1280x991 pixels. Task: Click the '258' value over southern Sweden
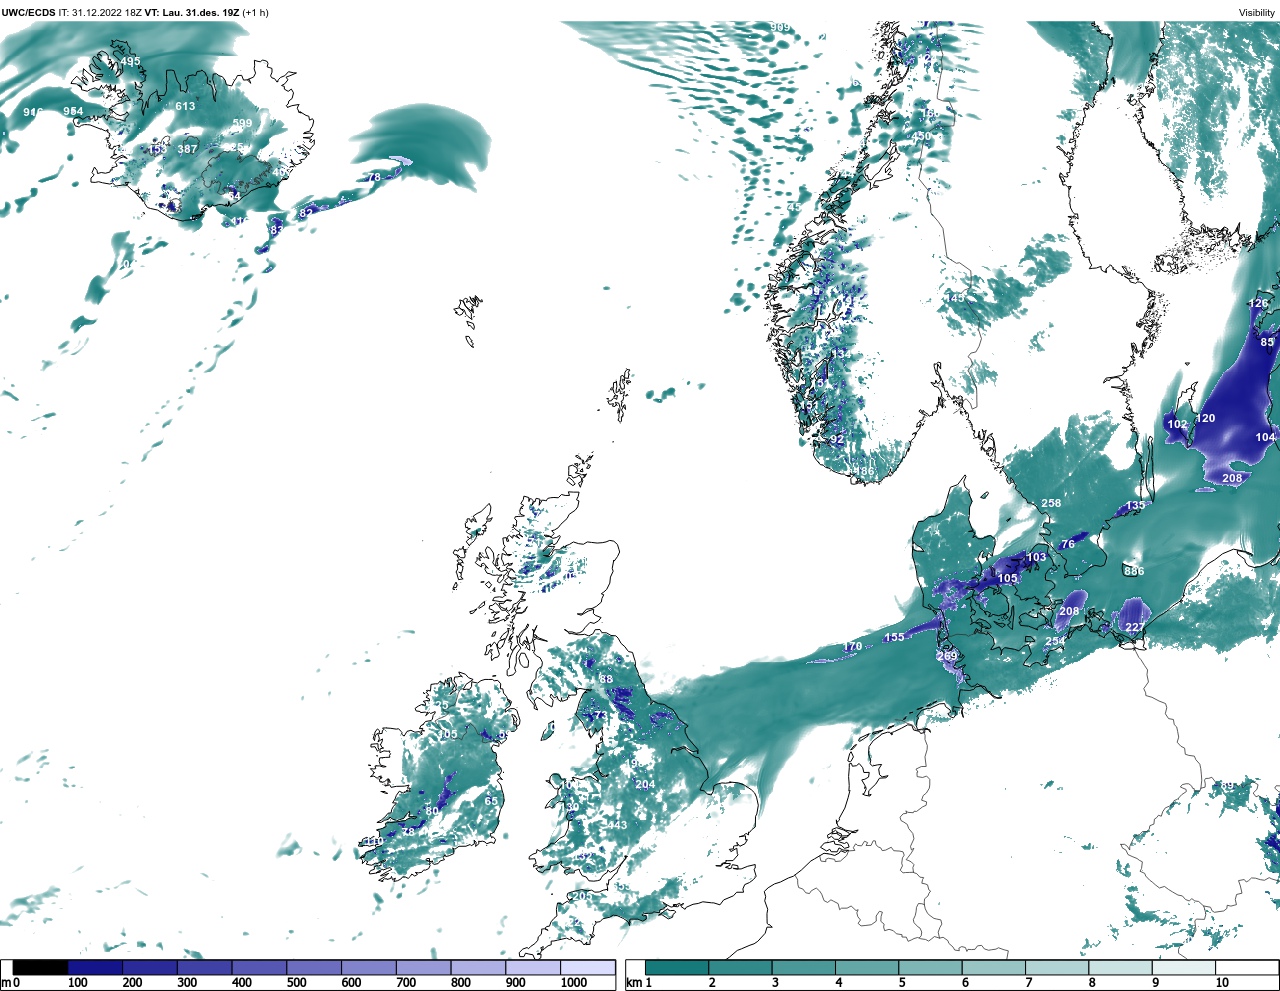(1051, 503)
